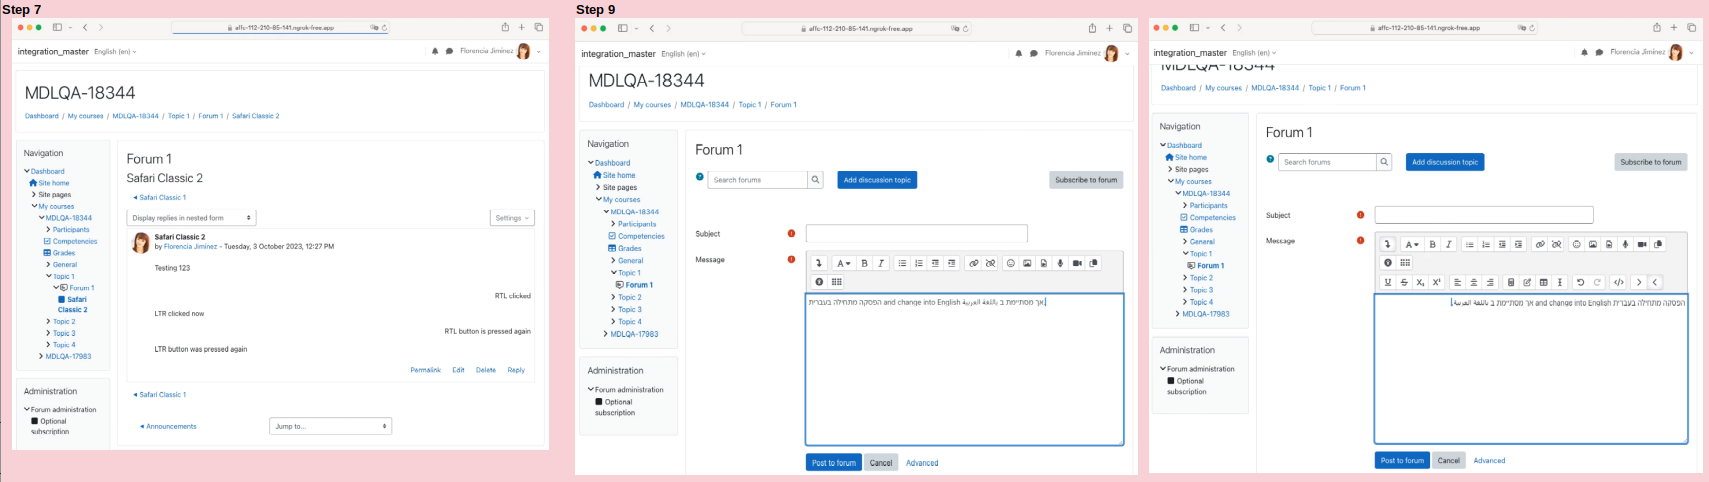
Task: Open screenreader helper in the collapsed-toolbar window
Action: (836, 282)
